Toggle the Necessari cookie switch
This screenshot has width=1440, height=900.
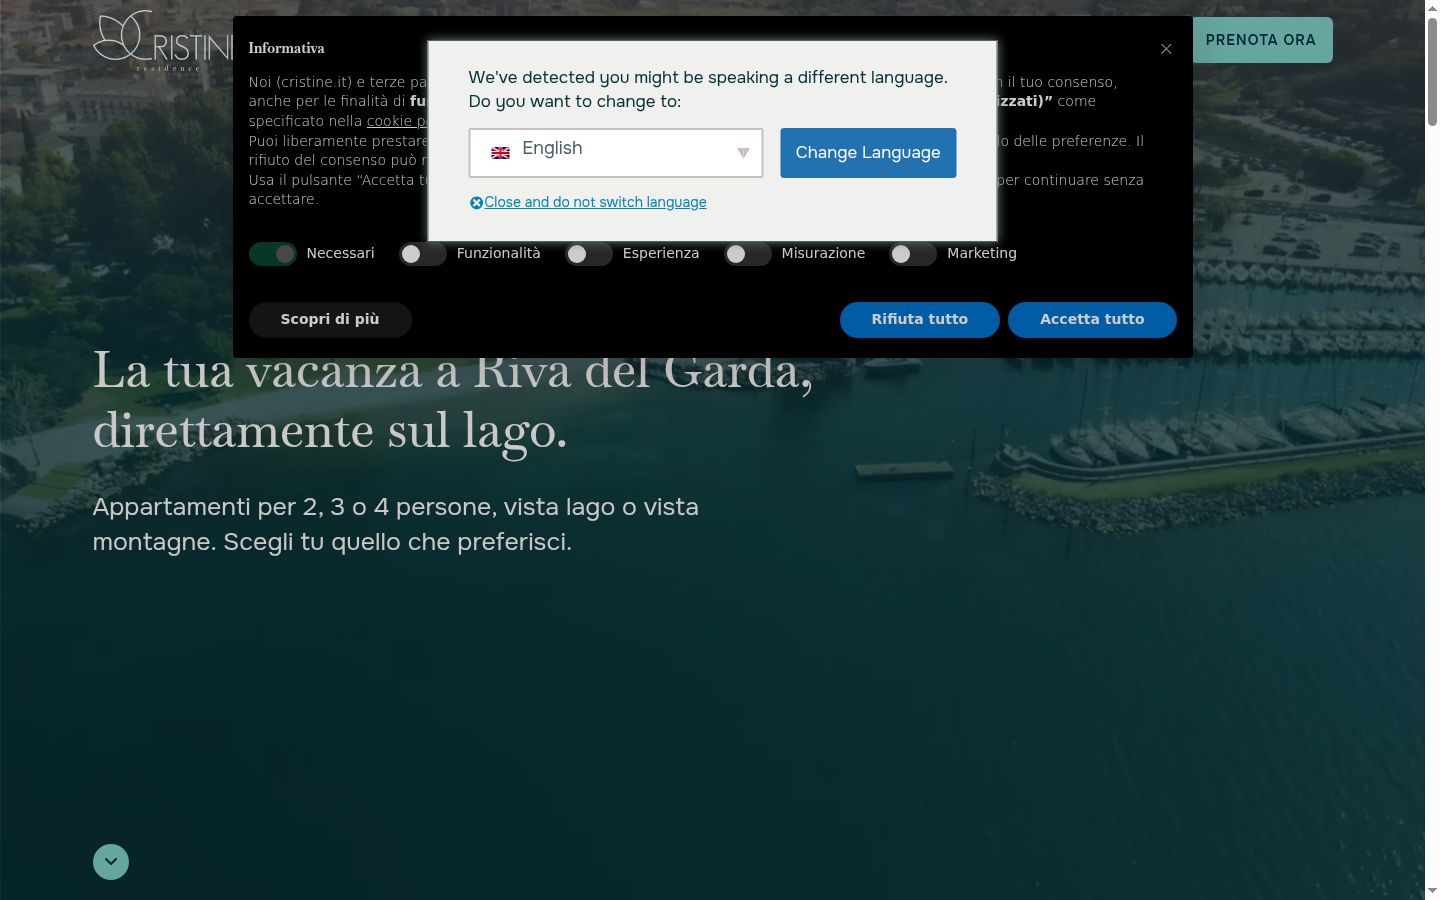click(273, 254)
